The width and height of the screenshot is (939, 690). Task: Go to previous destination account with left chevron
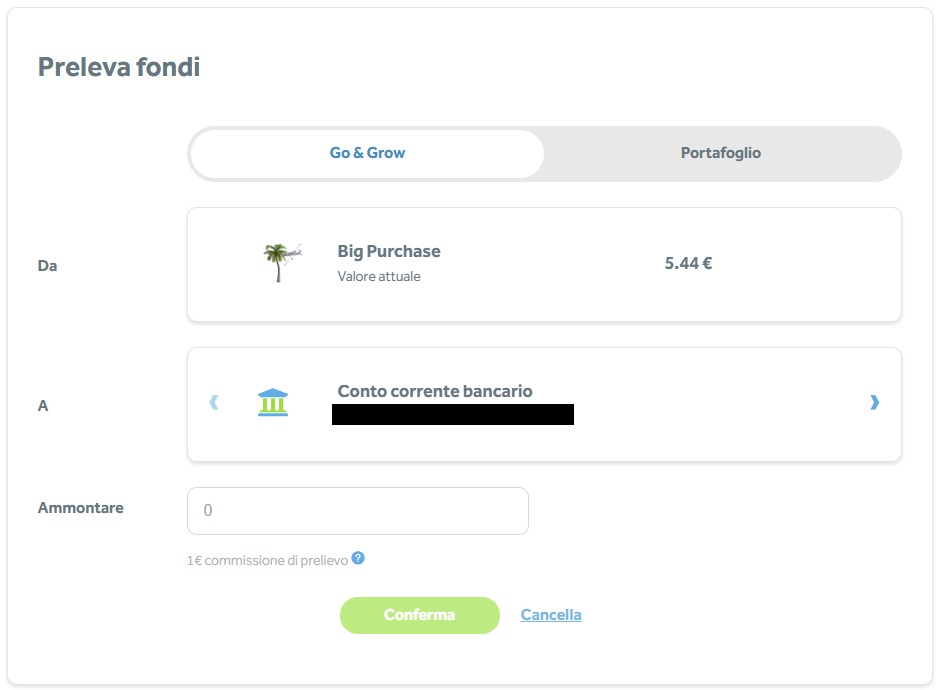click(213, 403)
